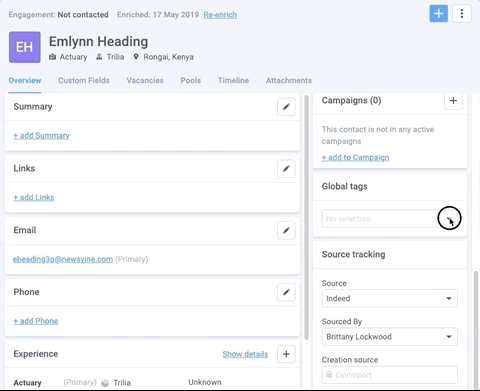The image size is (480, 391).
Task: Click the Actuary experience row title
Action: tap(27, 383)
